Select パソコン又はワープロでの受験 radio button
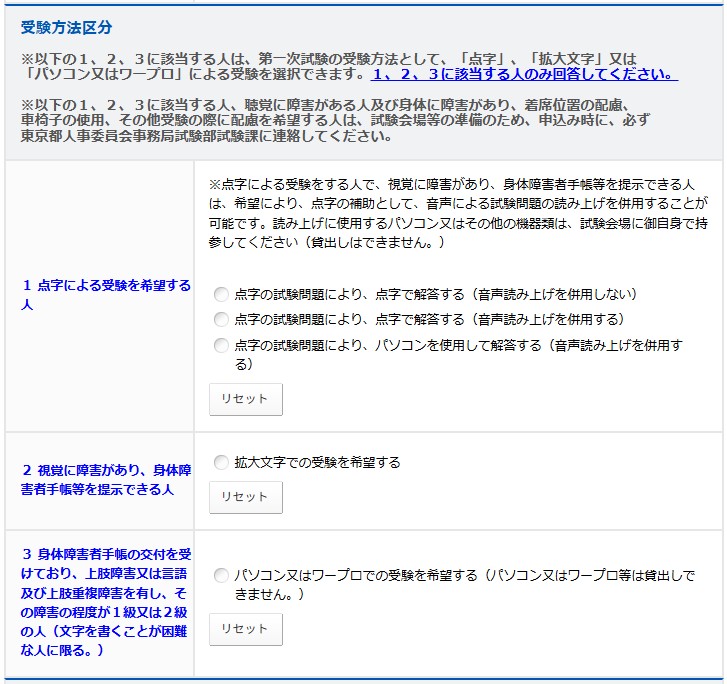This screenshot has width=727, height=684. 221,576
